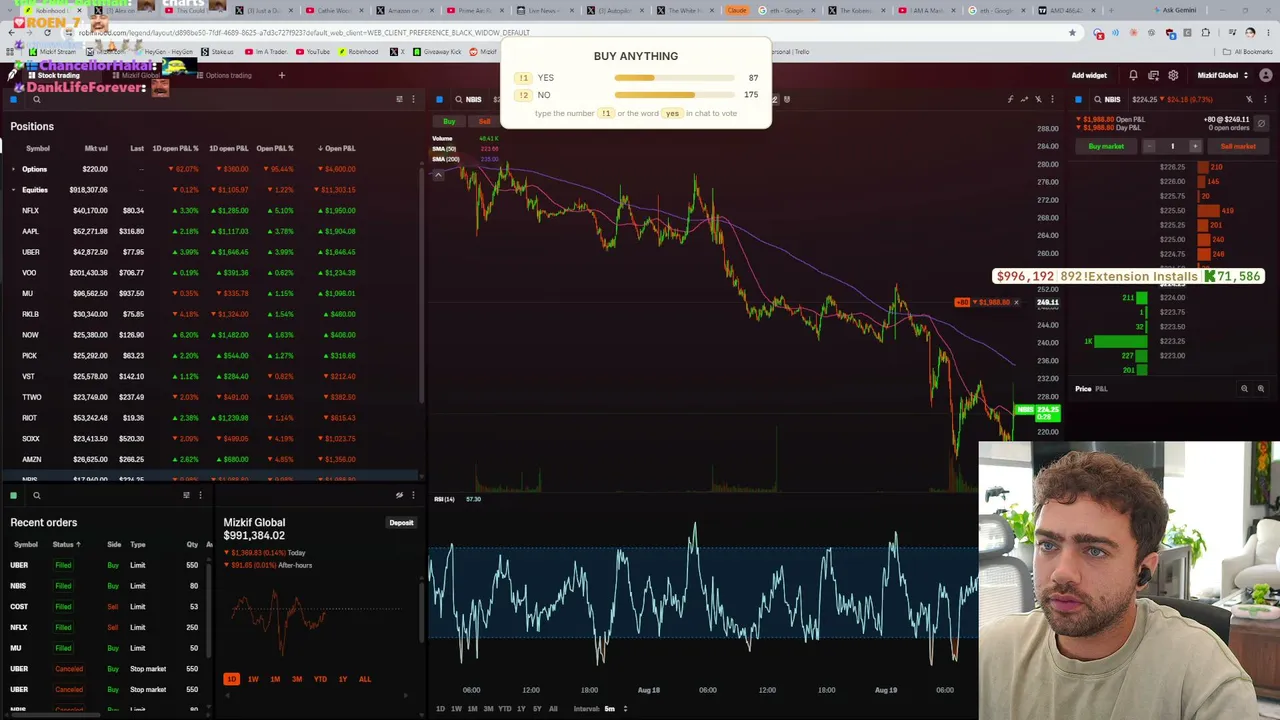Open Recent orders three-dot menu
The height and width of the screenshot is (720, 1280).
200,495
